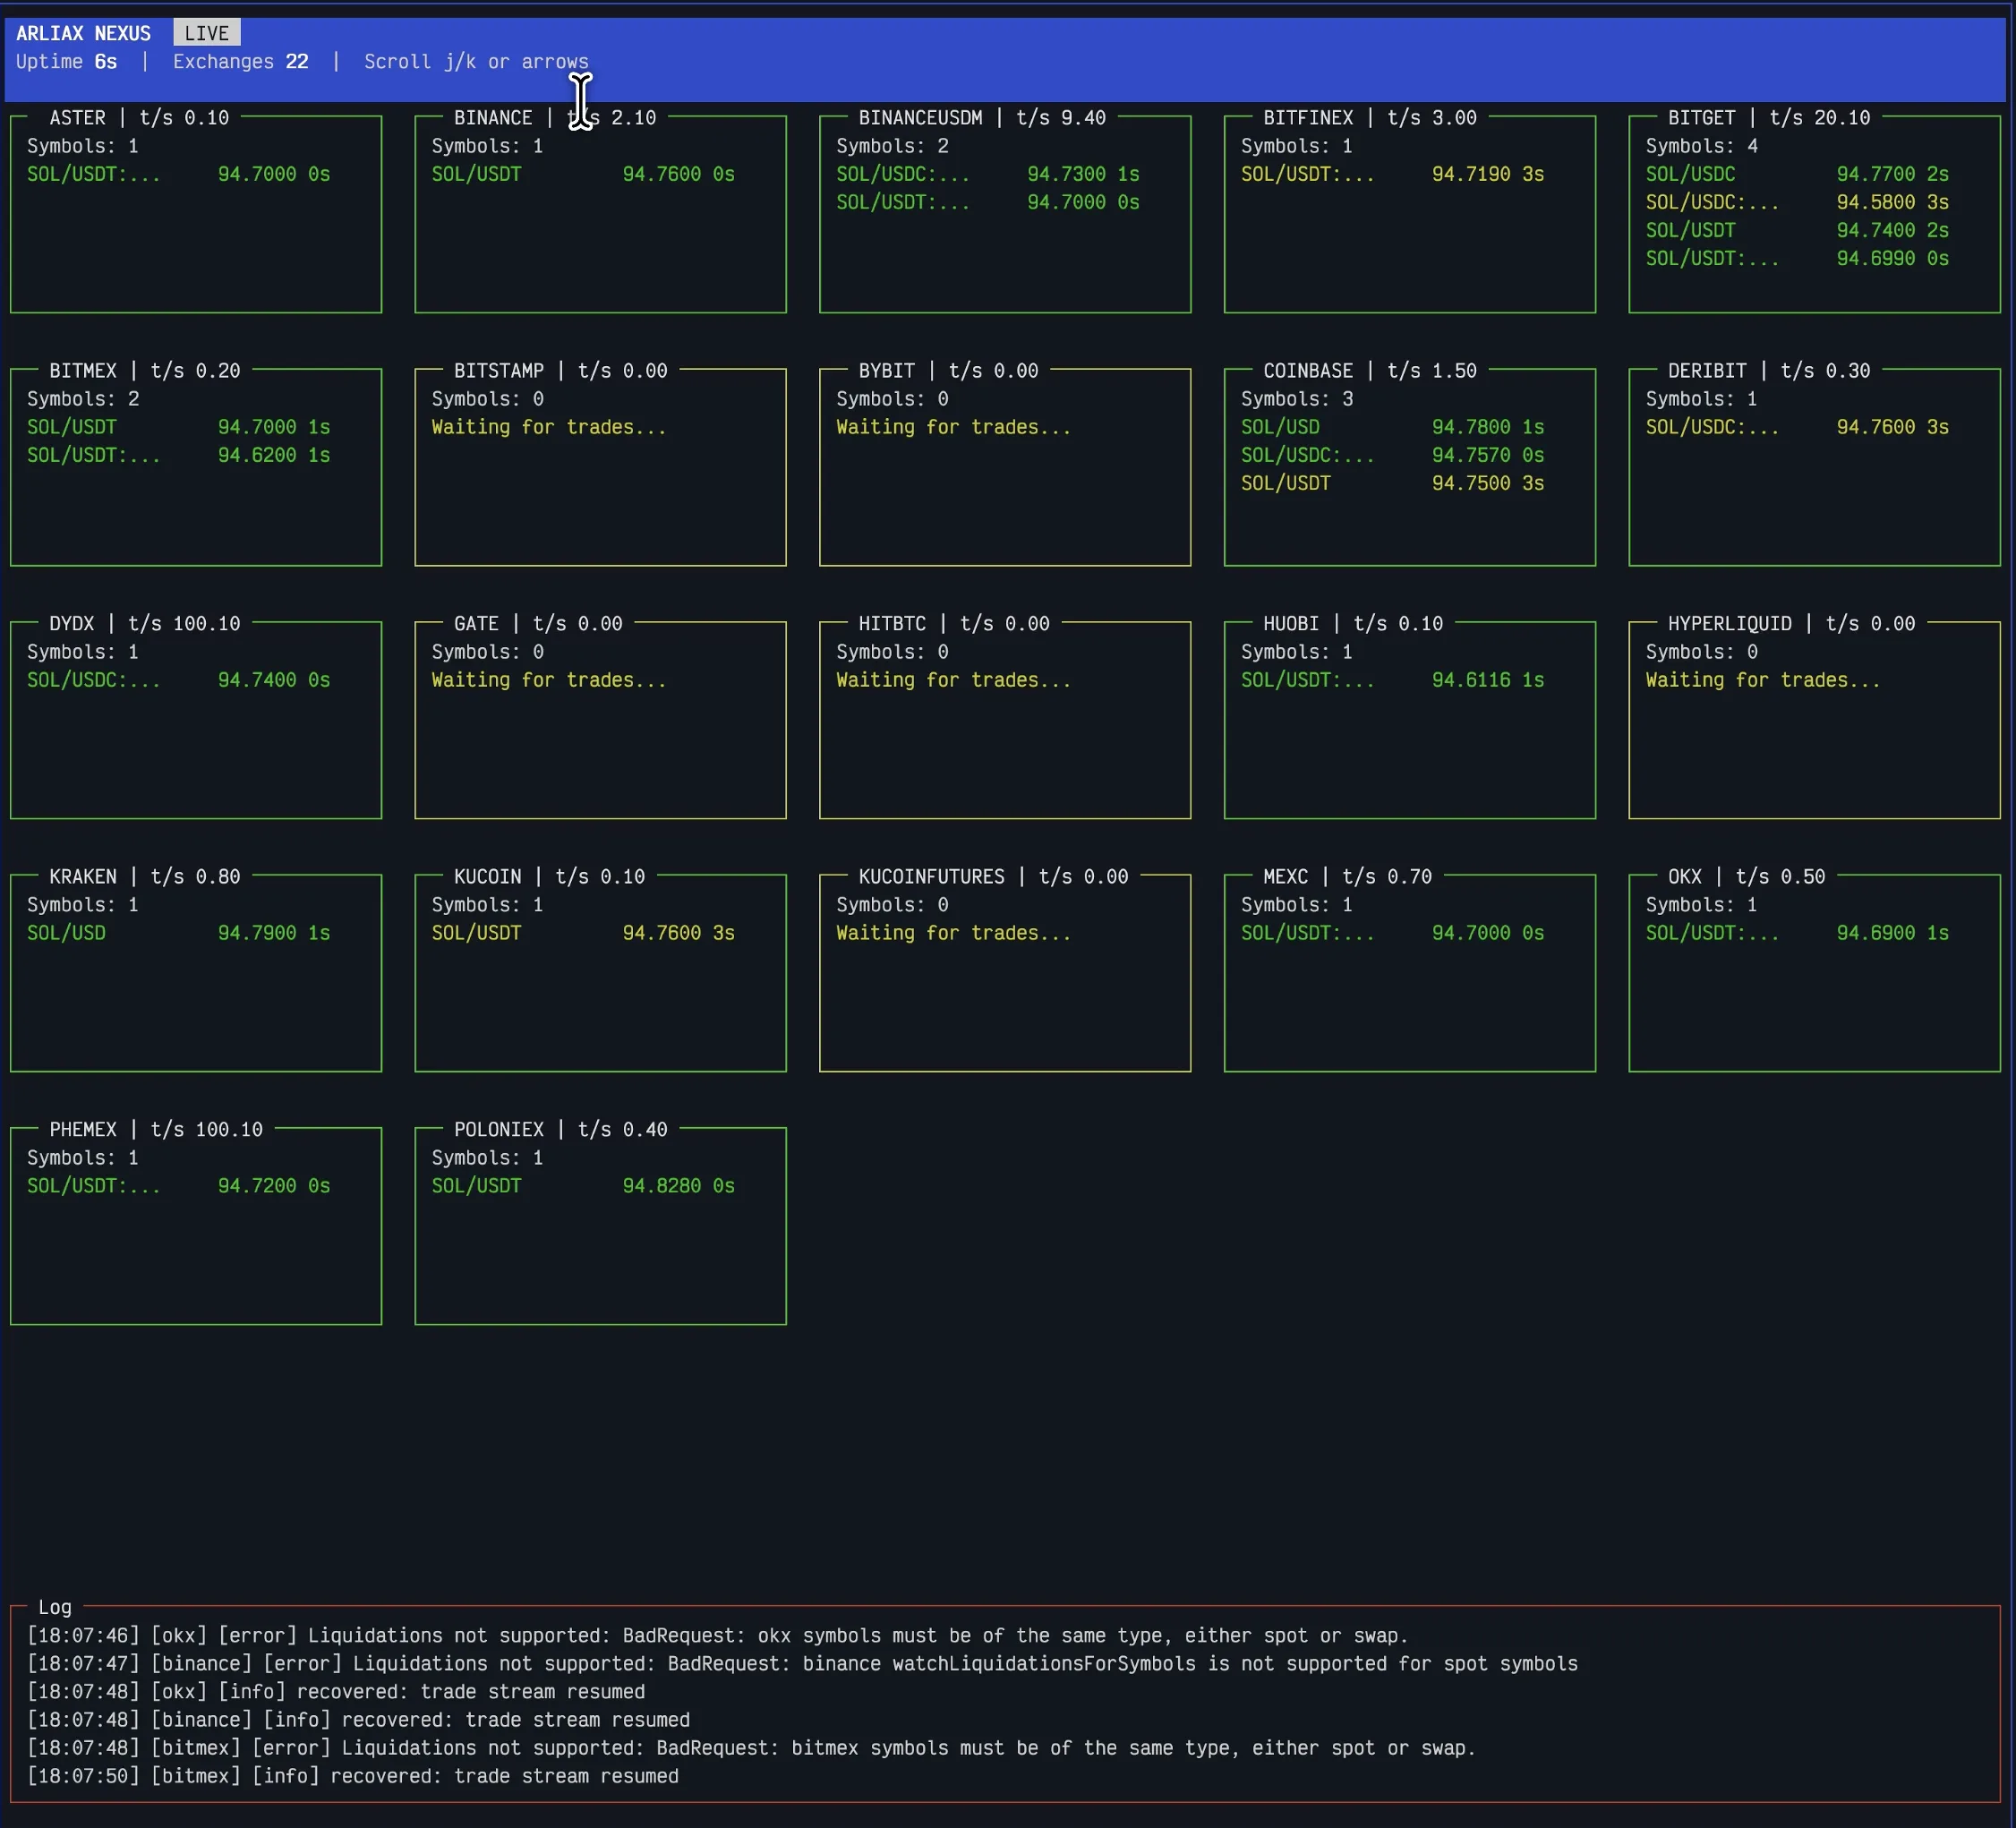This screenshot has height=1828, width=2016.
Task: Click okx recovered info log line
Action: coord(336,1693)
